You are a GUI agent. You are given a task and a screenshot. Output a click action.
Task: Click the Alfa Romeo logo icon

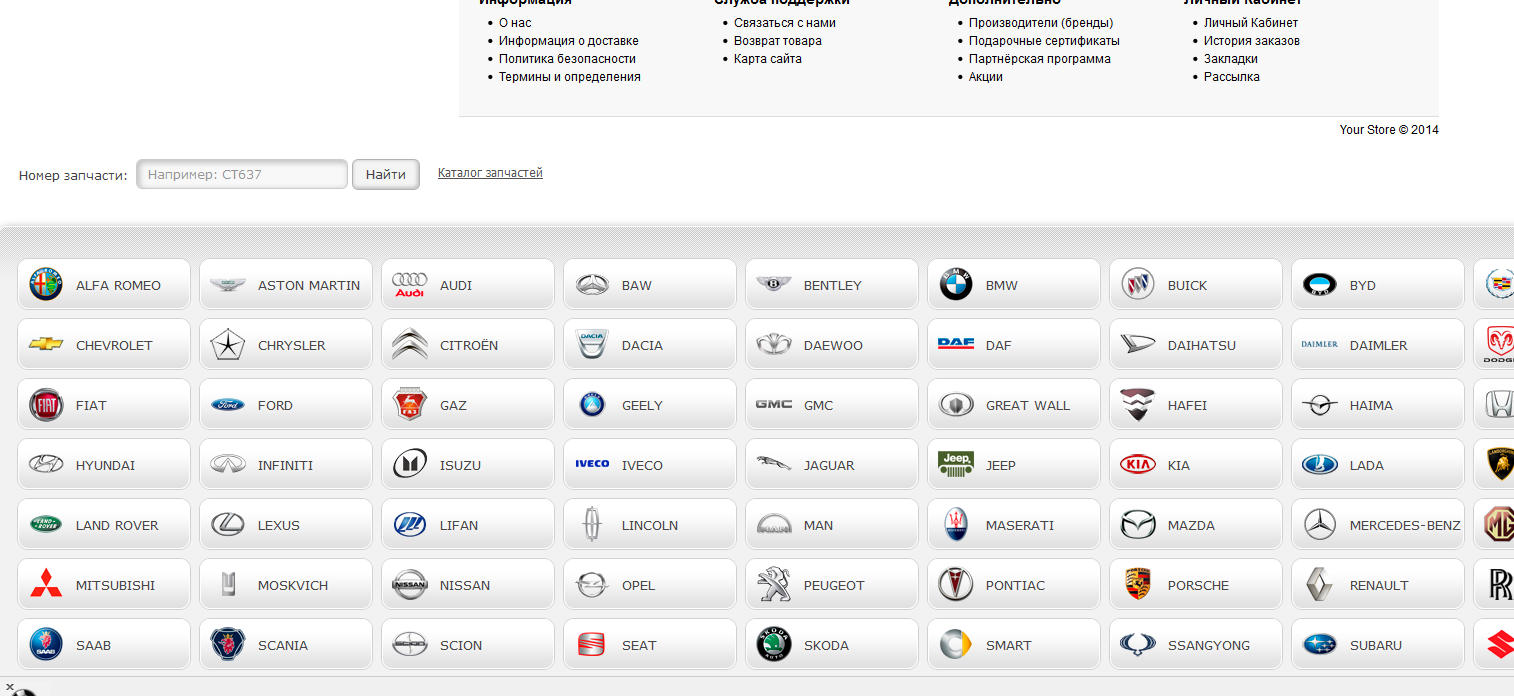coord(46,285)
